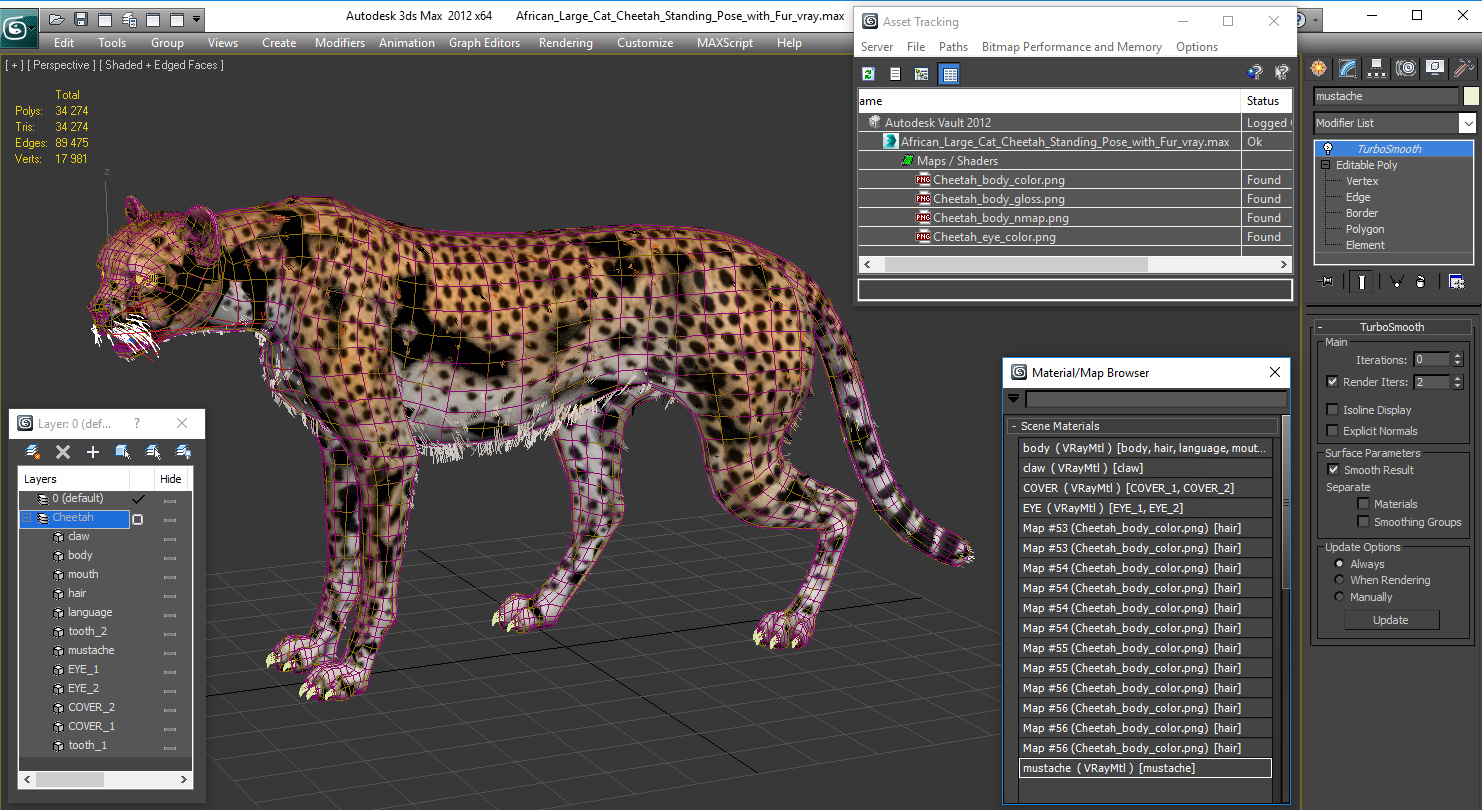
Task: Click Create New Layer icon in Layer dialog
Action: pyautogui.click(x=33, y=452)
